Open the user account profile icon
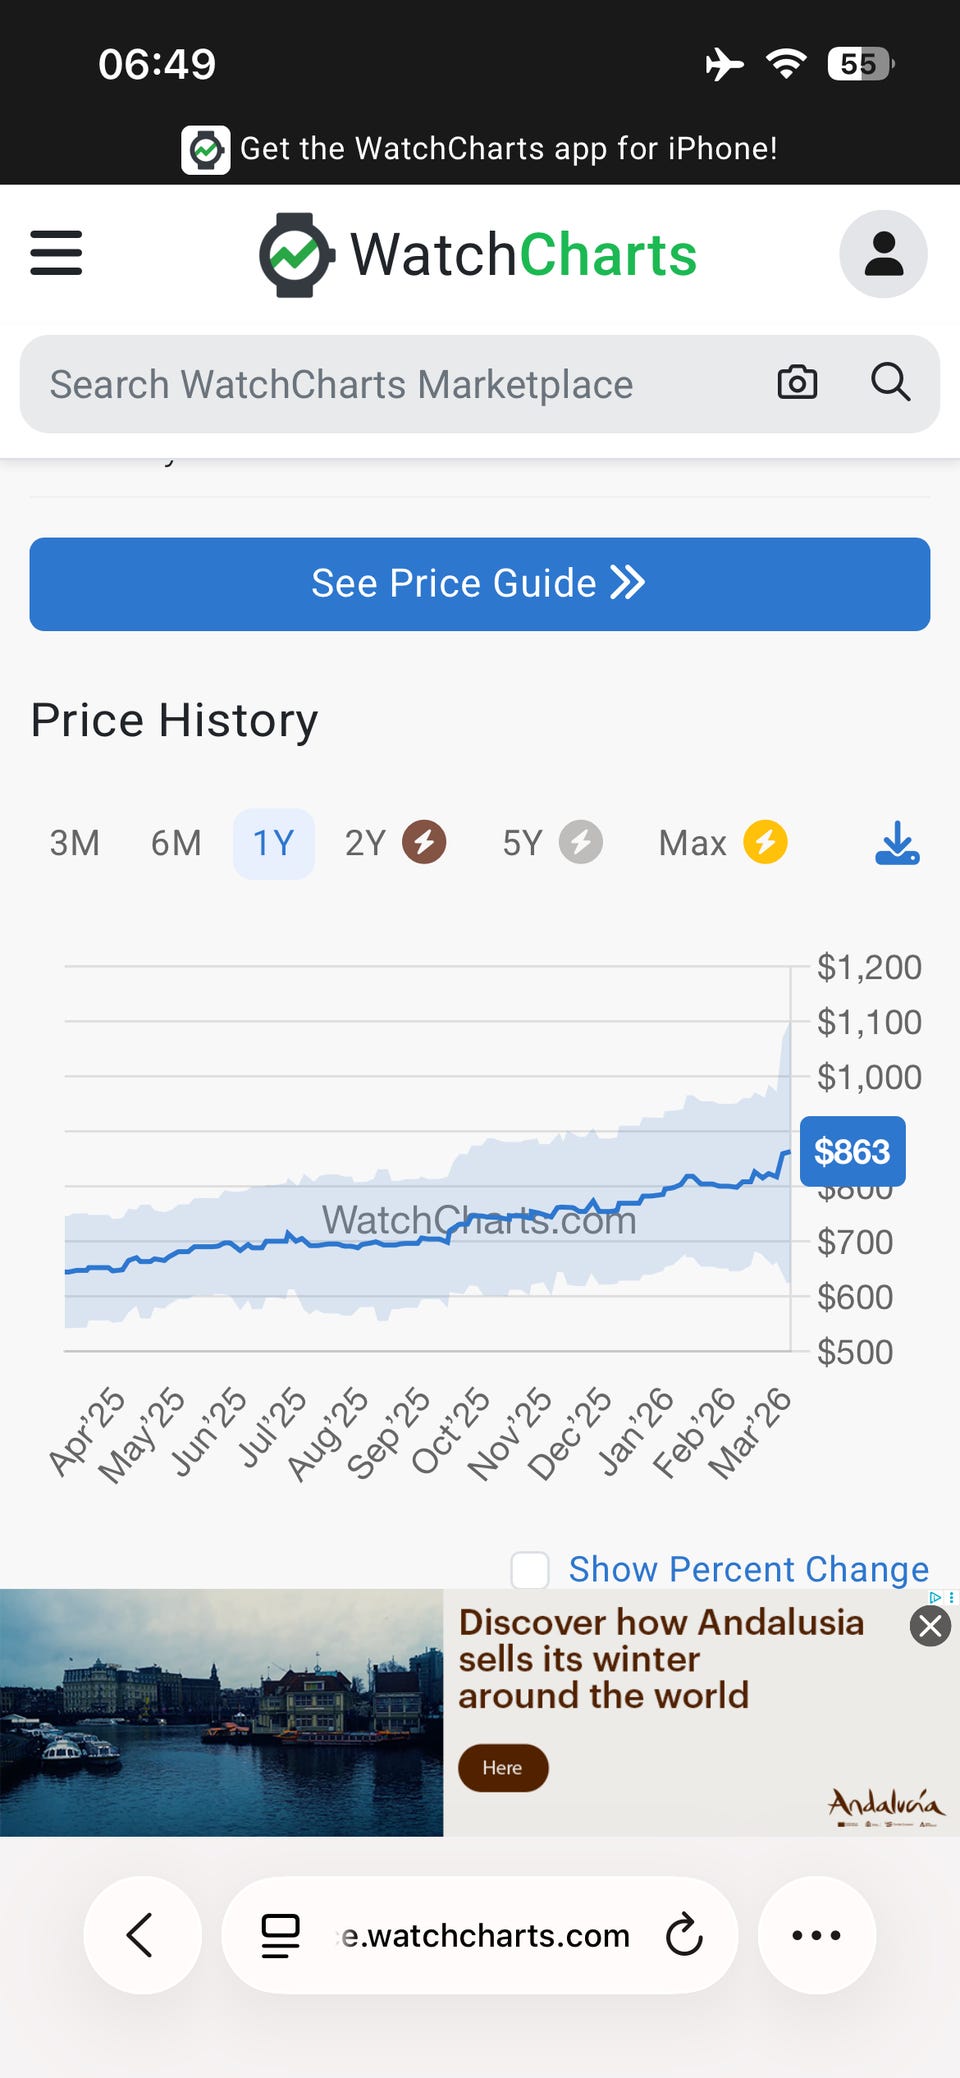Viewport: 960px width, 2078px height. pos(883,254)
